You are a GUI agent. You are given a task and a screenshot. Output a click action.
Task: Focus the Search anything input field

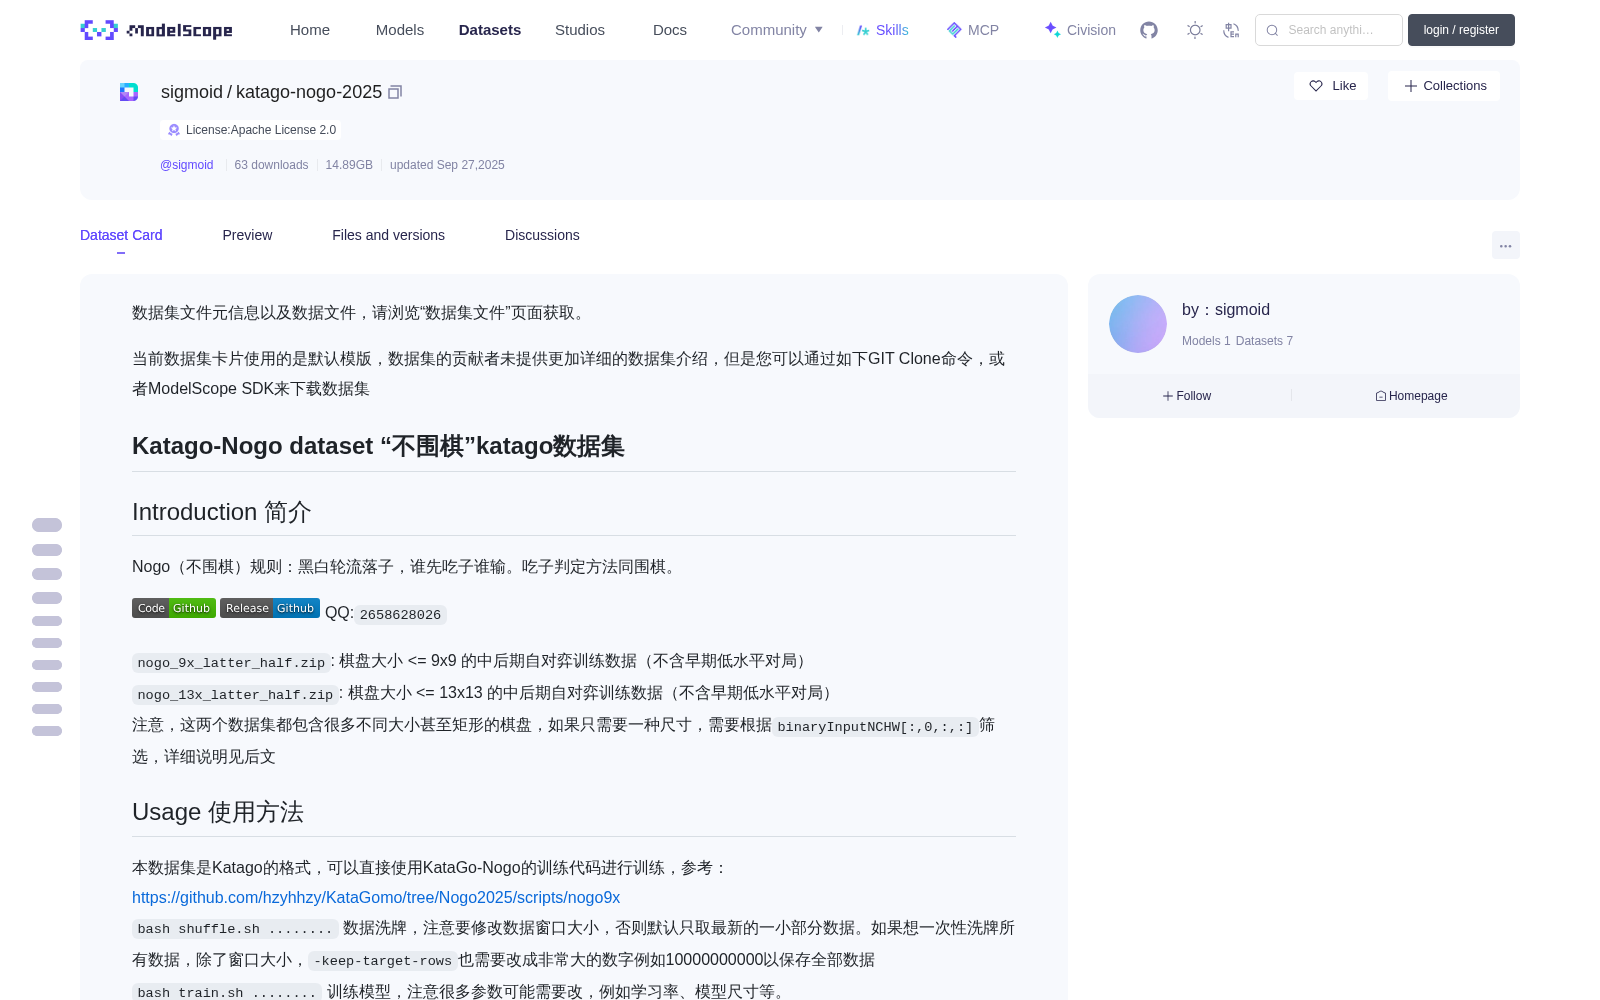pos(1329,30)
